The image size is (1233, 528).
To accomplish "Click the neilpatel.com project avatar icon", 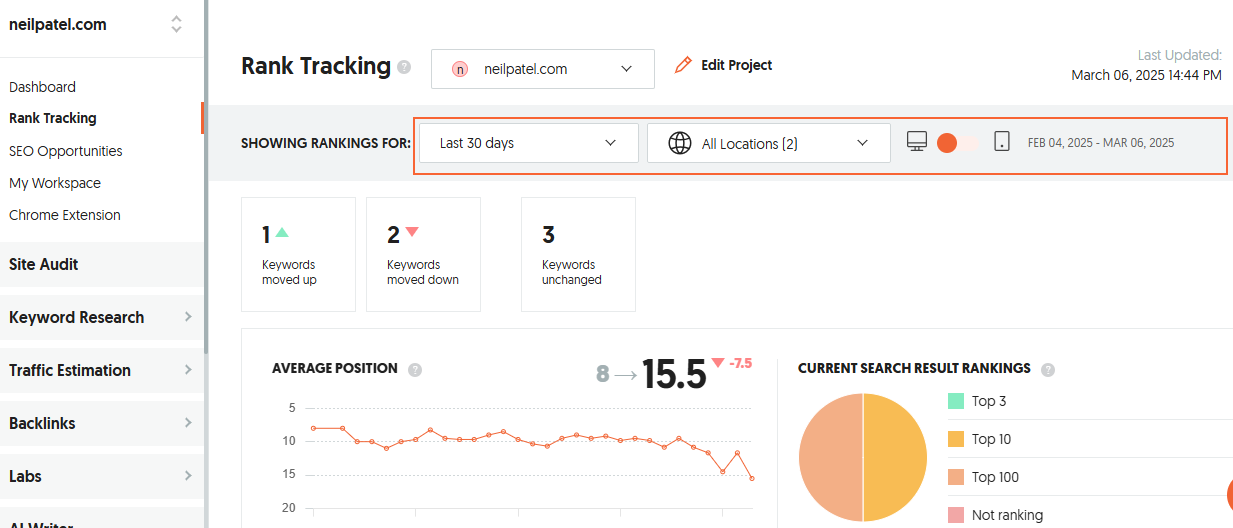I will coord(460,69).
